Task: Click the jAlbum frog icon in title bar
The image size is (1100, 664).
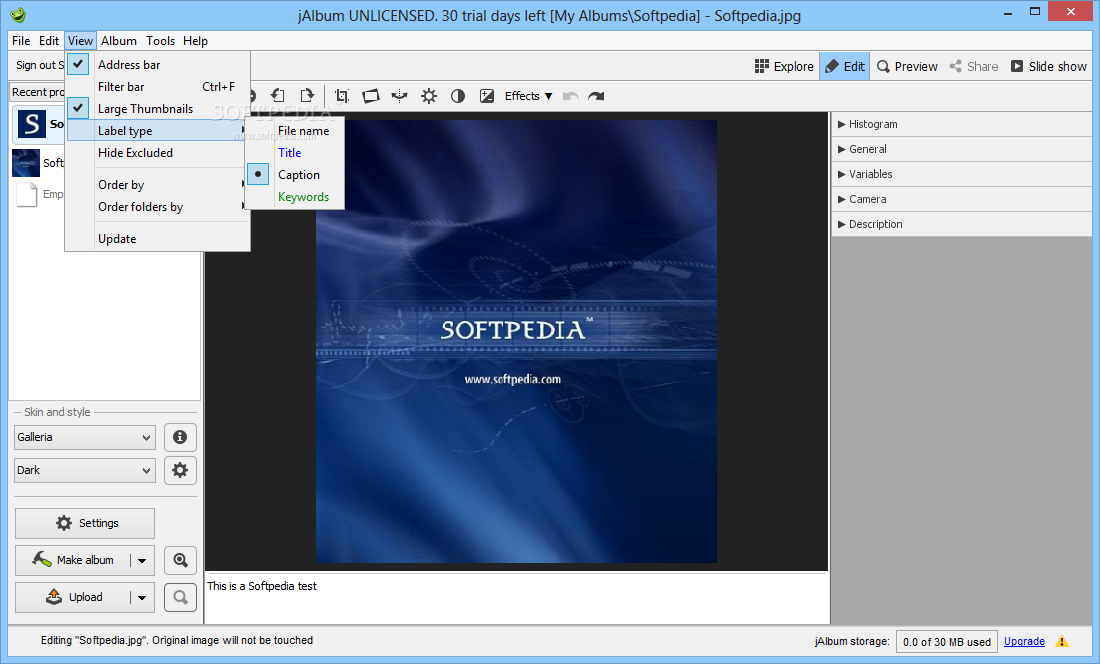Action: pyautogui.click(x=18, y=15)
